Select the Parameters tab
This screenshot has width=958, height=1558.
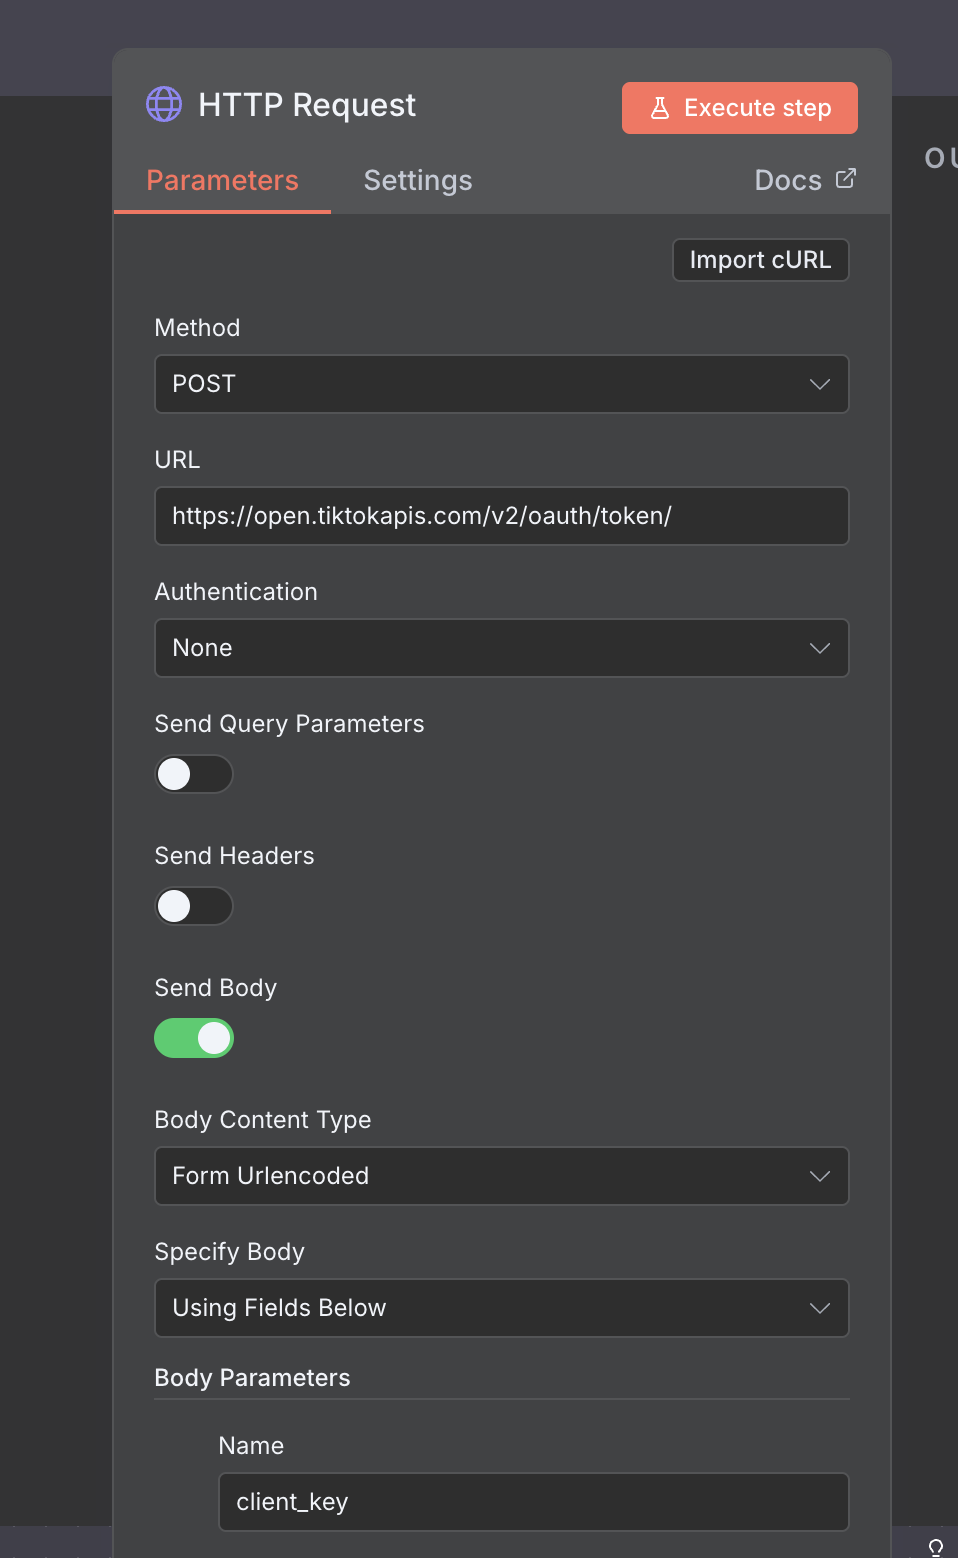click(222, 180)
